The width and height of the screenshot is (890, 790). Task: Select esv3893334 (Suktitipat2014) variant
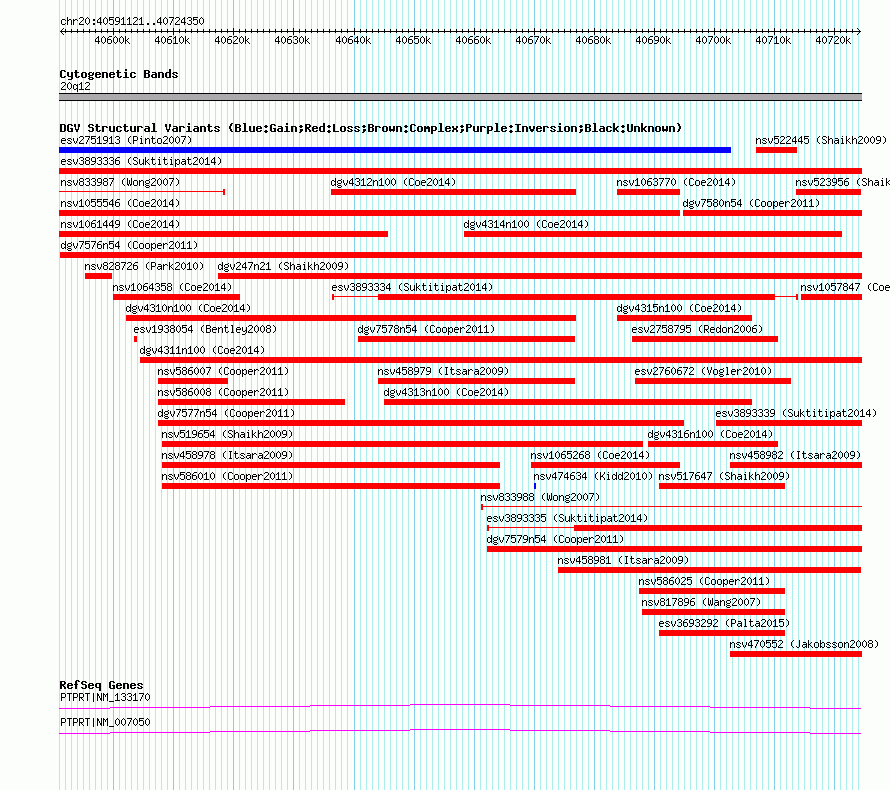coord(412,287)
